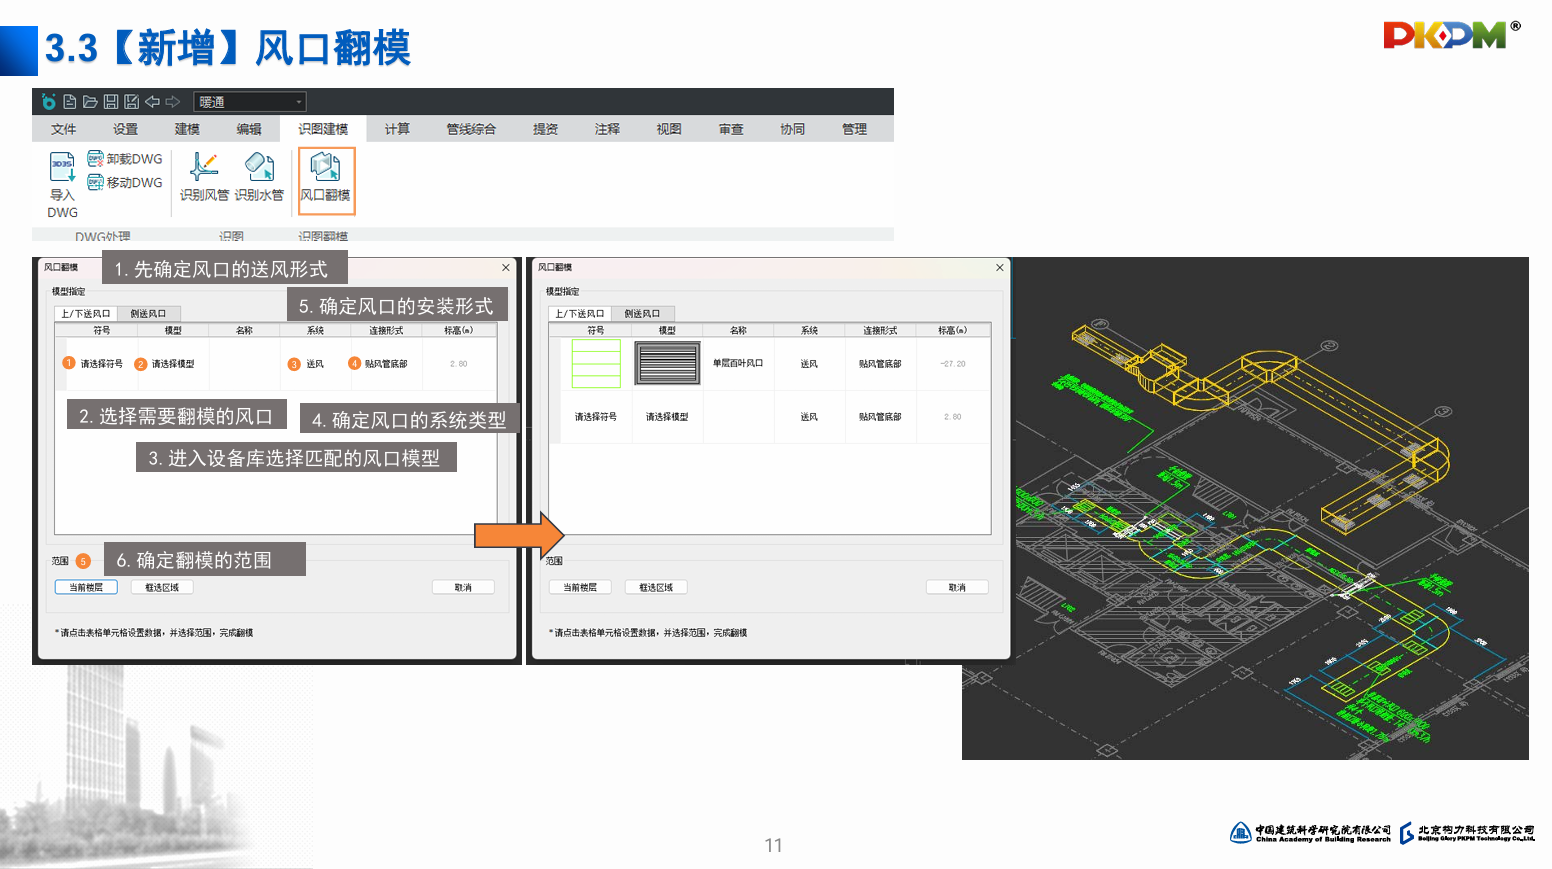
Task: Click 请选择符号 cell in the annotated dialog
Action: point(102,364)
